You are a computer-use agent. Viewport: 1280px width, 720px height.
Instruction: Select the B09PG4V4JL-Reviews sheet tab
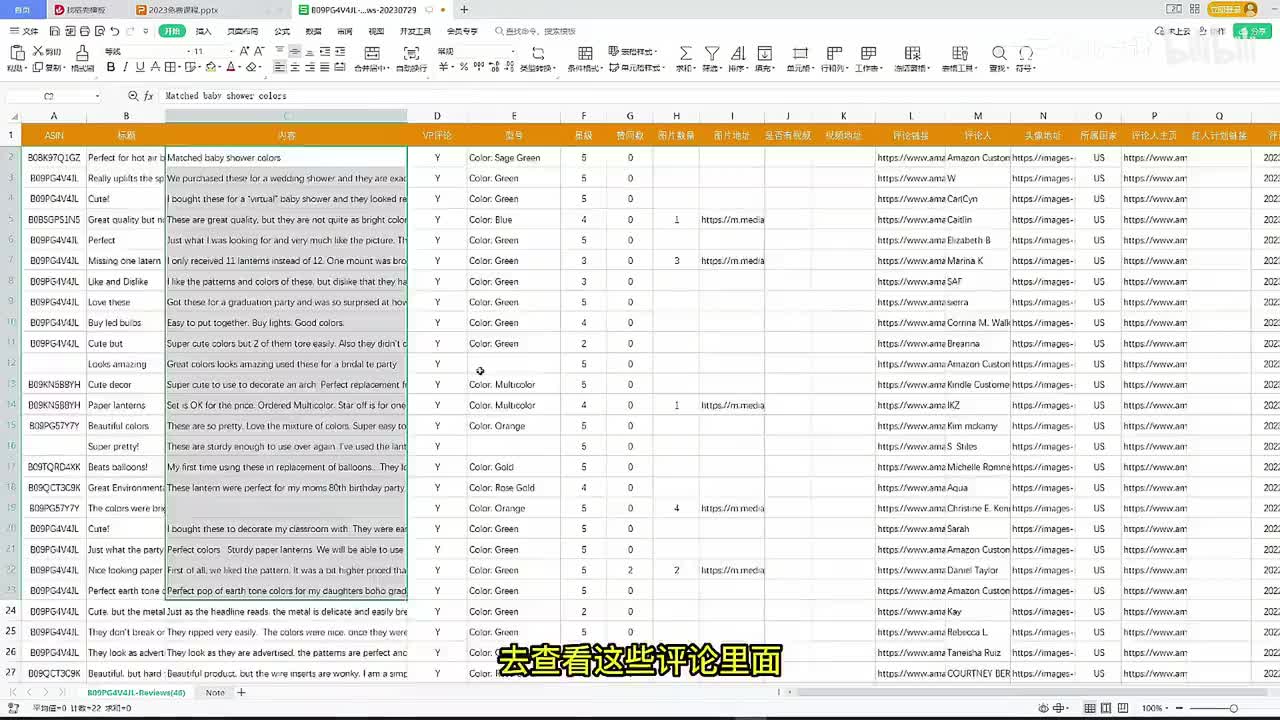136,692
